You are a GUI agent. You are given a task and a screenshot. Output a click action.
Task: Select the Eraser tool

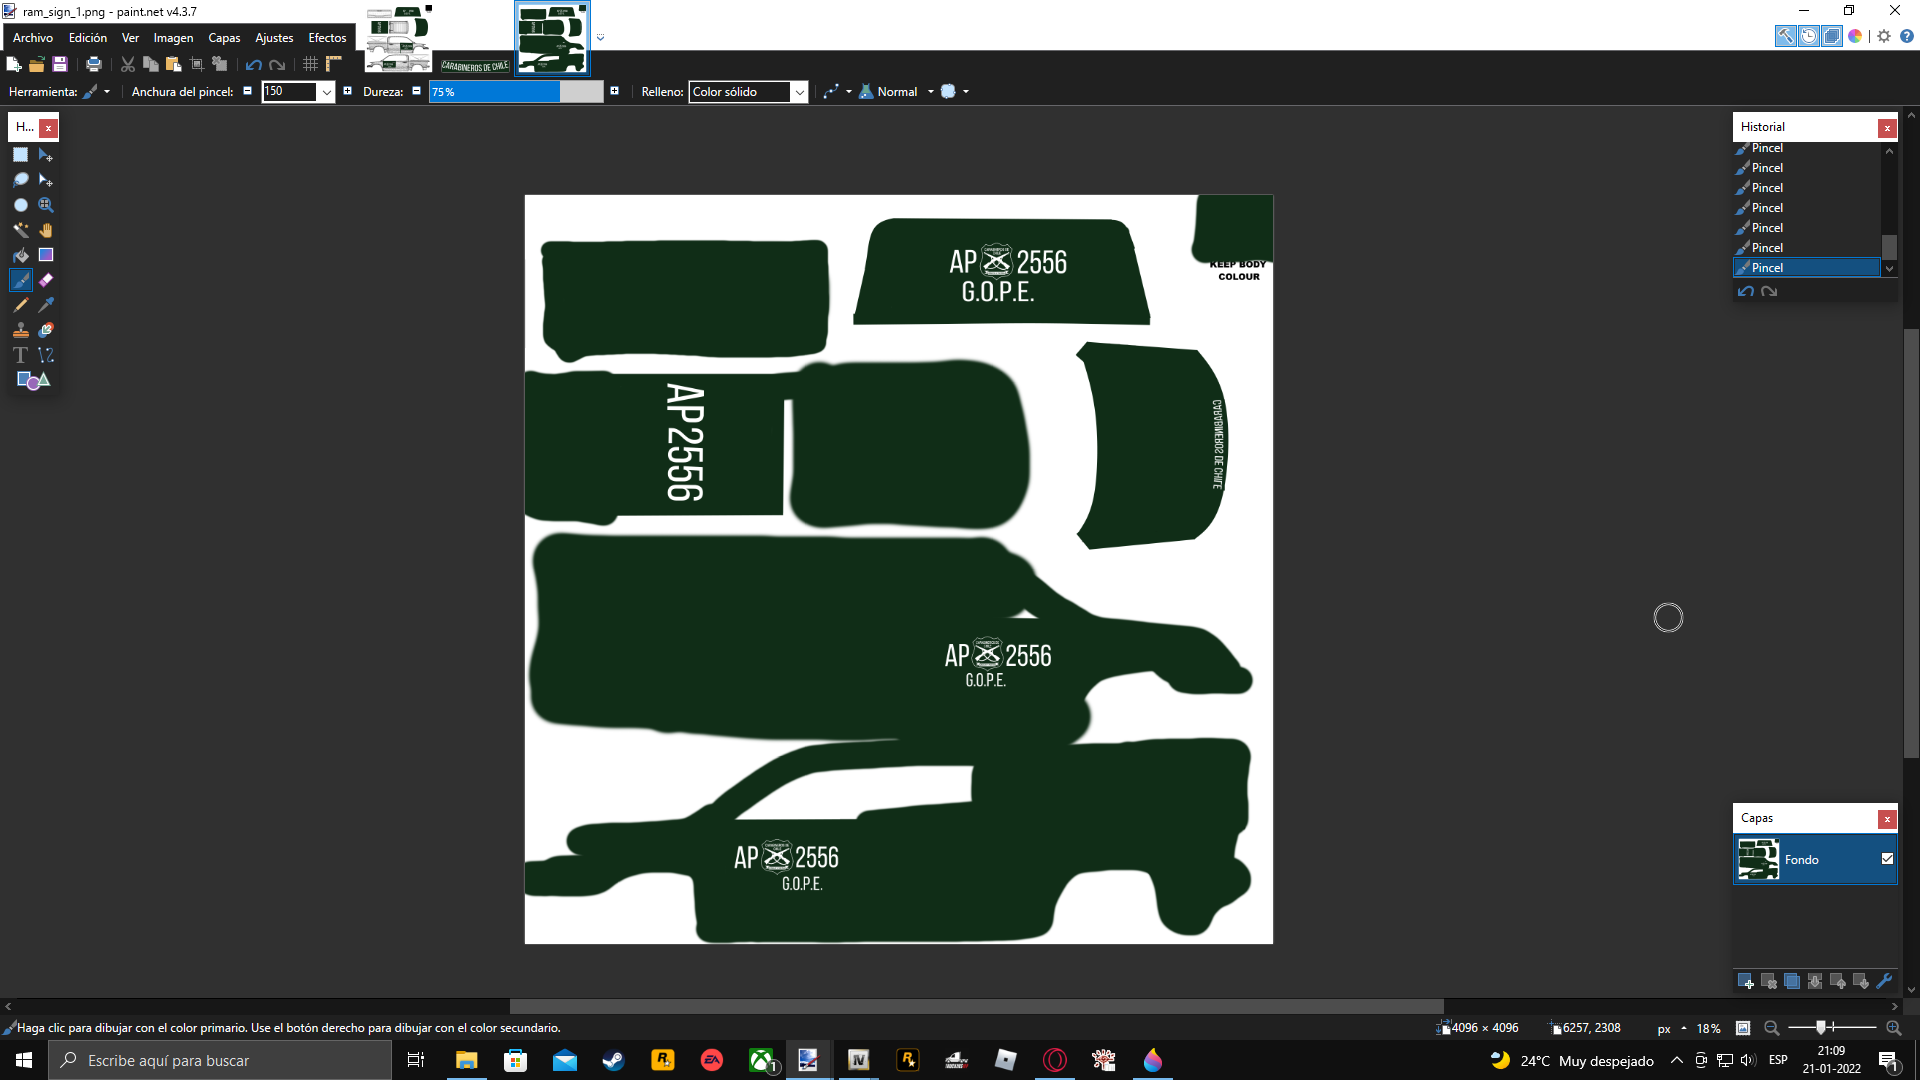pos(46,280)
